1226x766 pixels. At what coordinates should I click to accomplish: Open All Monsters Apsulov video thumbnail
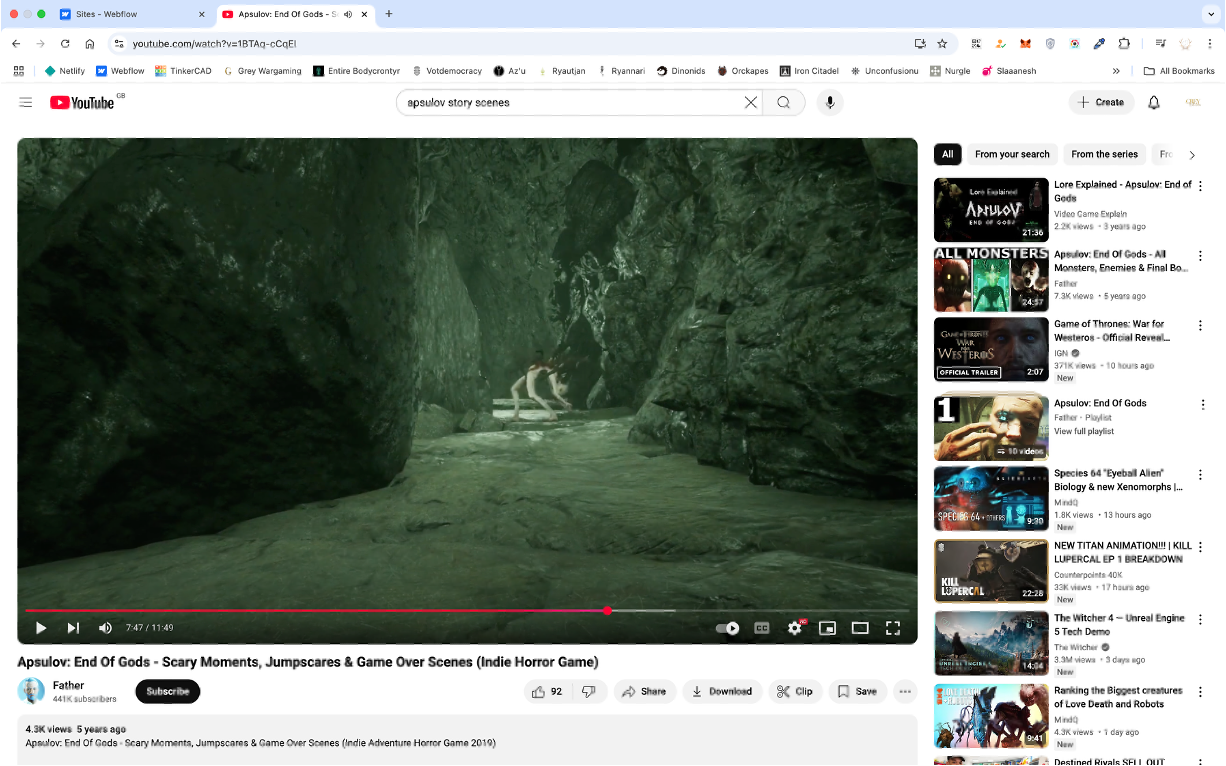pyautogui.click(x=991, y=280)
